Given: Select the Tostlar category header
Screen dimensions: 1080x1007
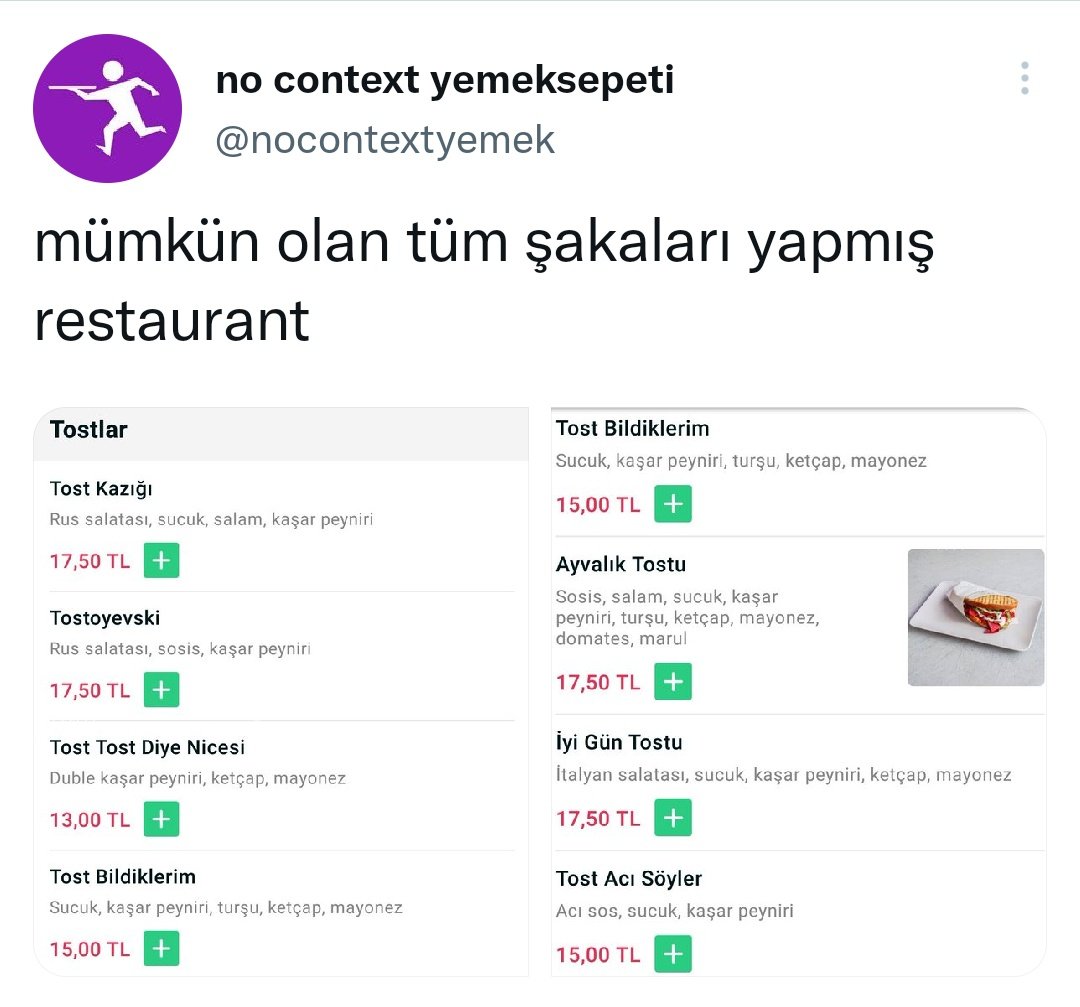Looking at the screenshot, I should (x=89, y=430).
